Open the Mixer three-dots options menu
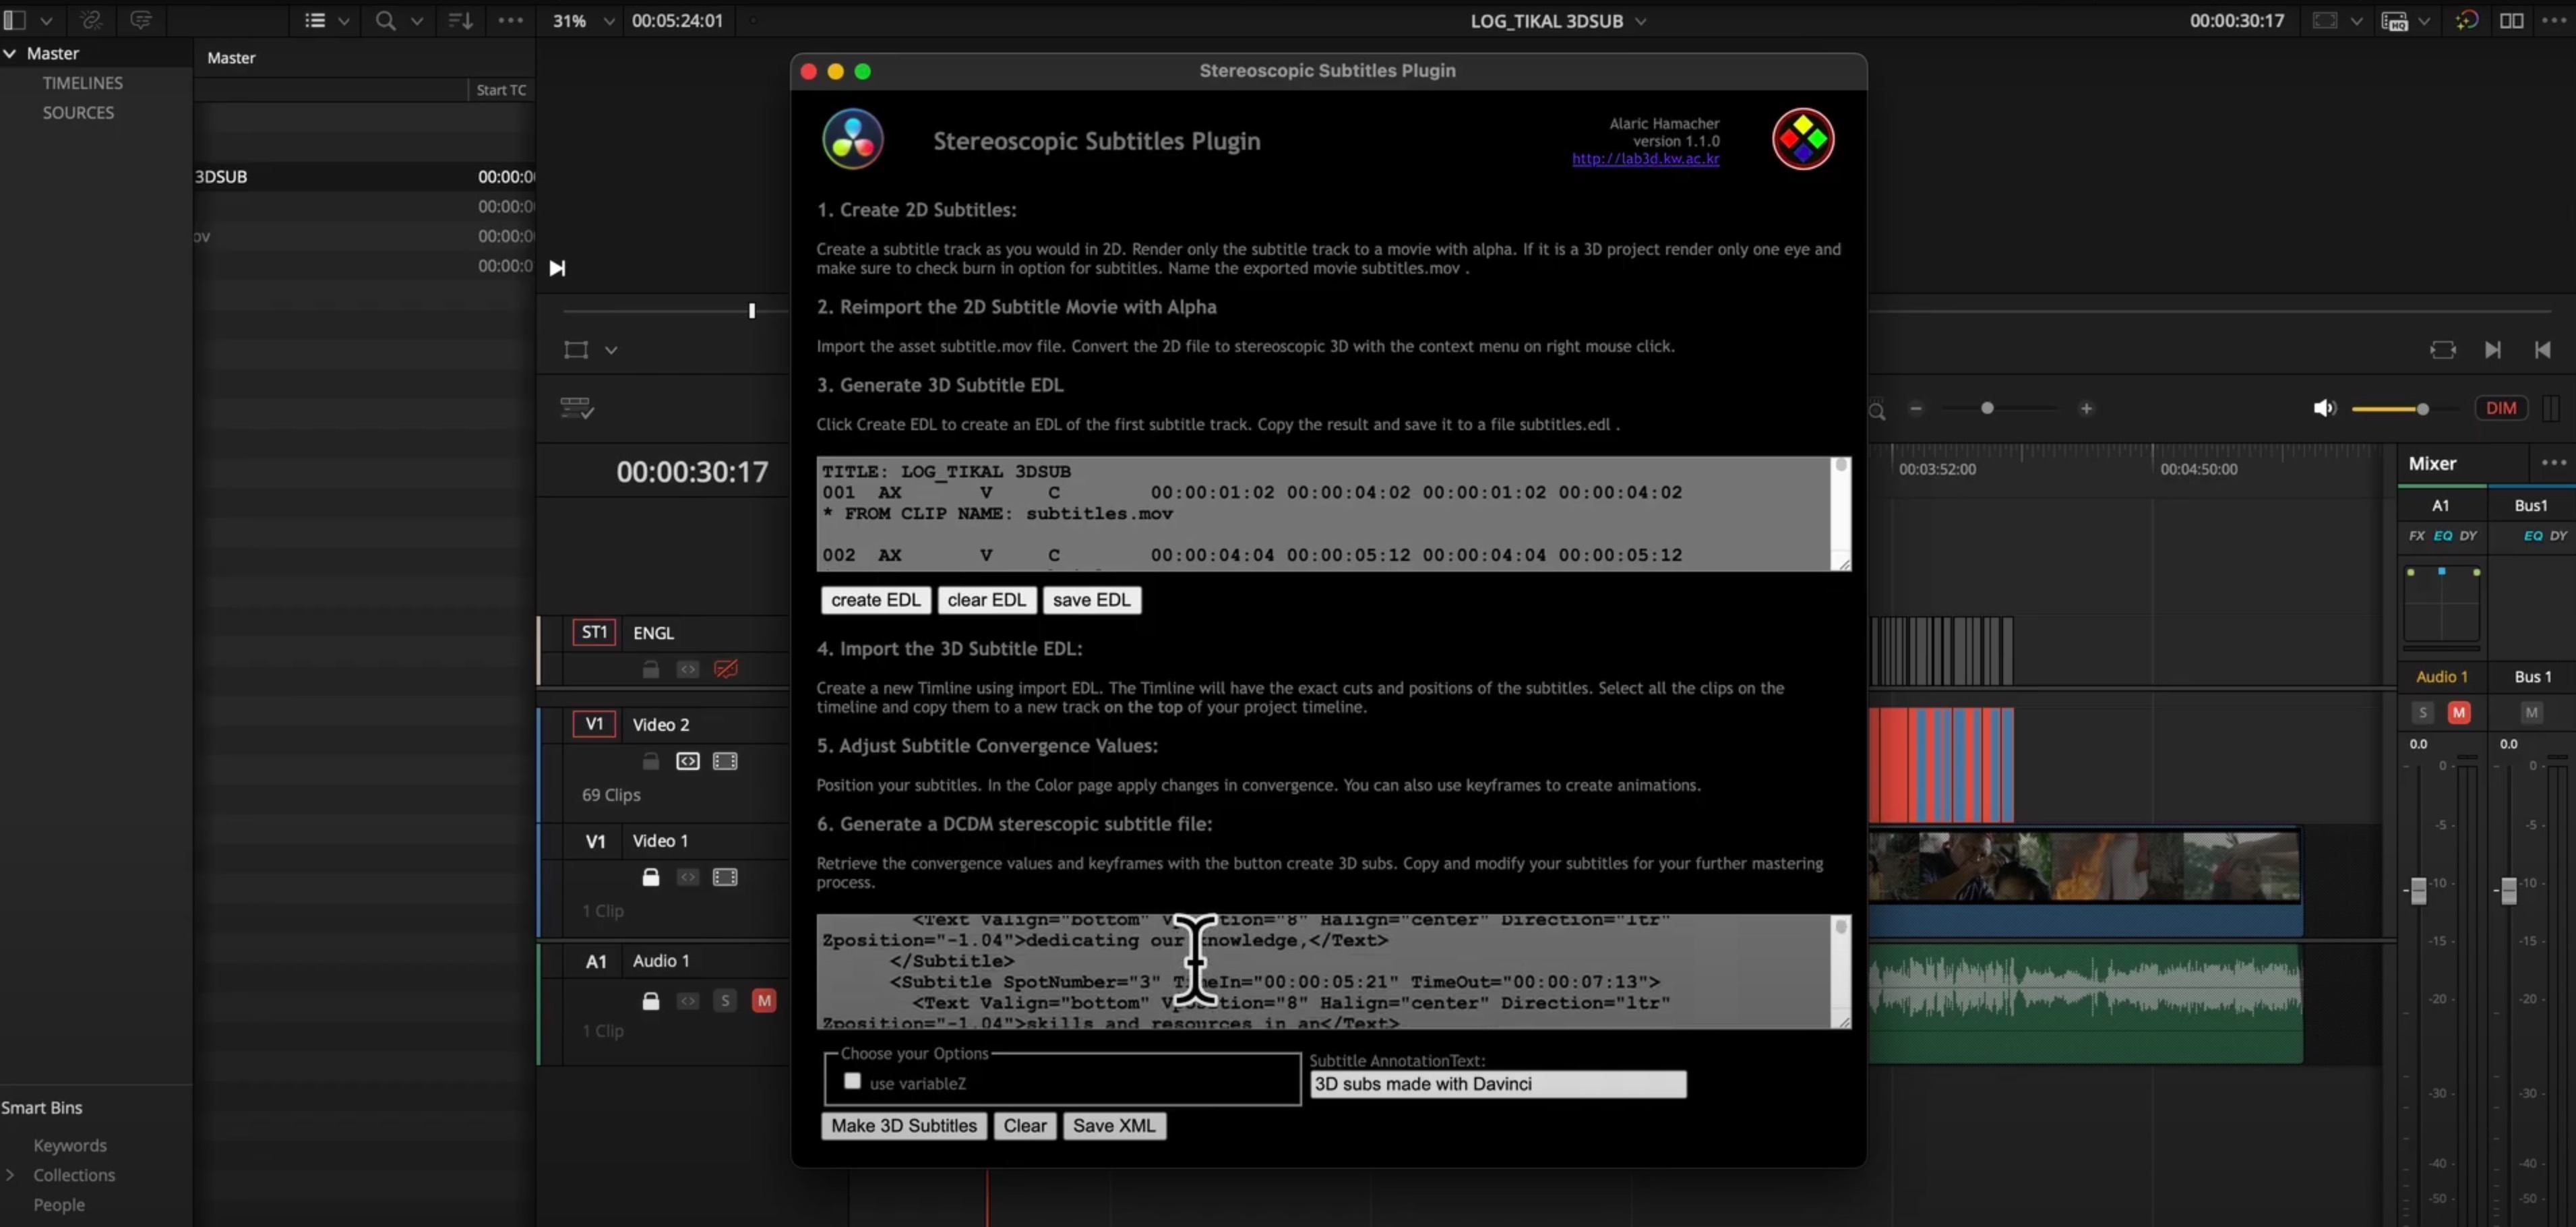The height and width of the screenshot is (1227, 2576). 2553,462
